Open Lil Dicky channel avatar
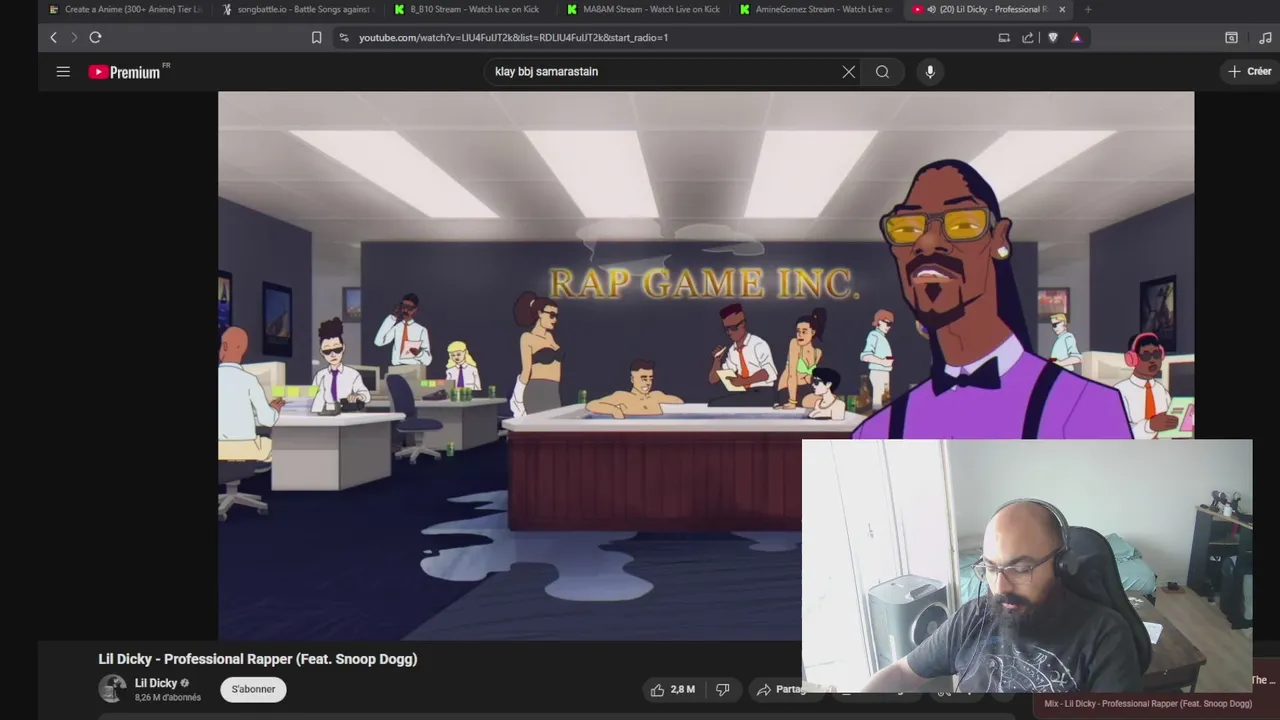 click(x=112, y=689)
